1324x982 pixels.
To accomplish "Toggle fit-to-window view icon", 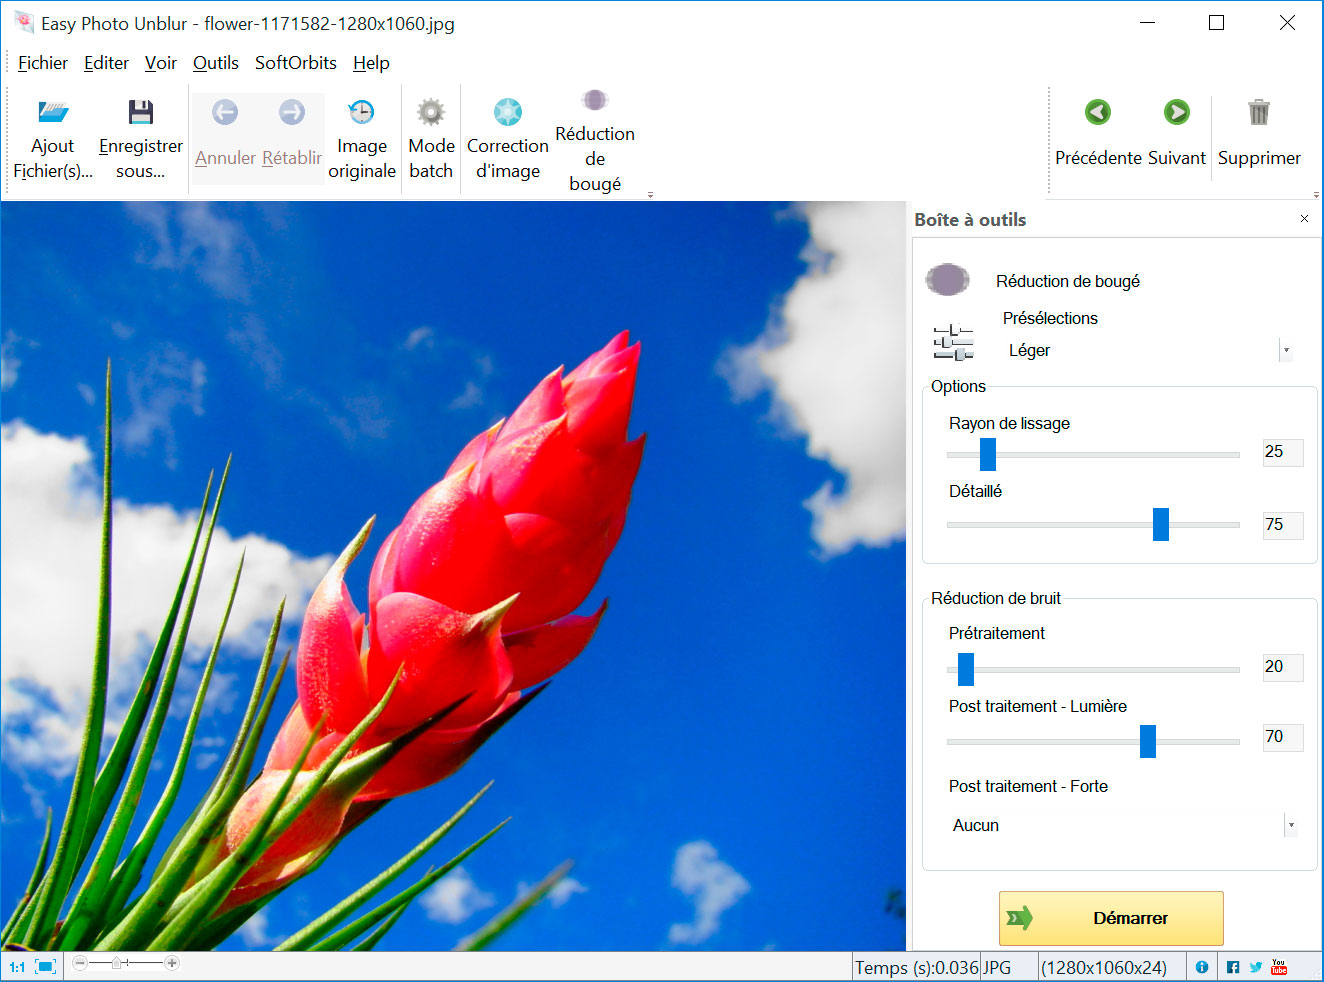I will click(x=45, y=967).
